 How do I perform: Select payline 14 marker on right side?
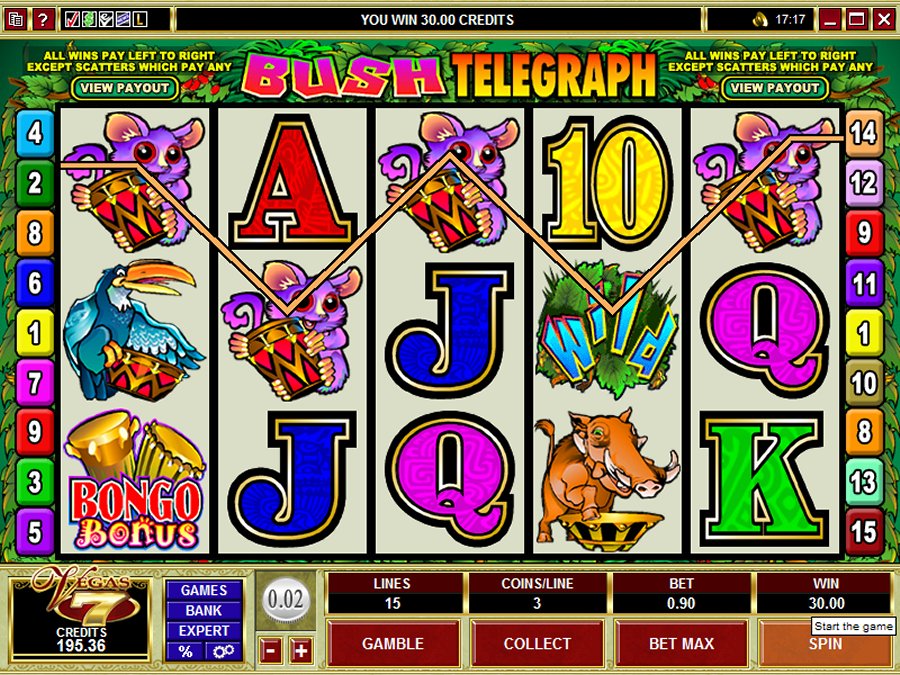(x=864, y=133)
